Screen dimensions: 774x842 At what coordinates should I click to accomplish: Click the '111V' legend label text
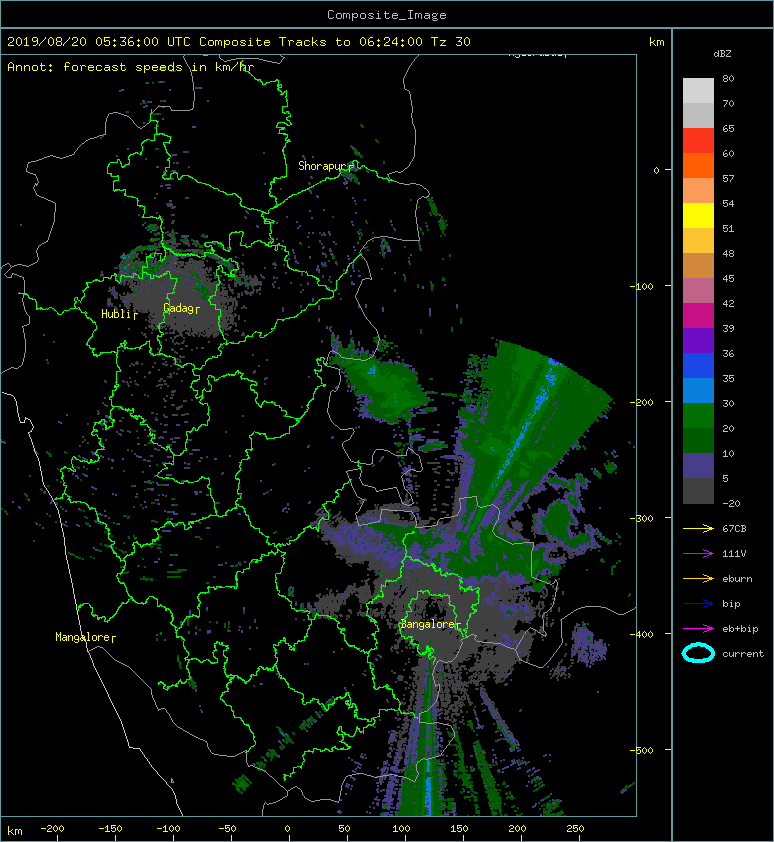pyautogui.click(x=734, y=554)
